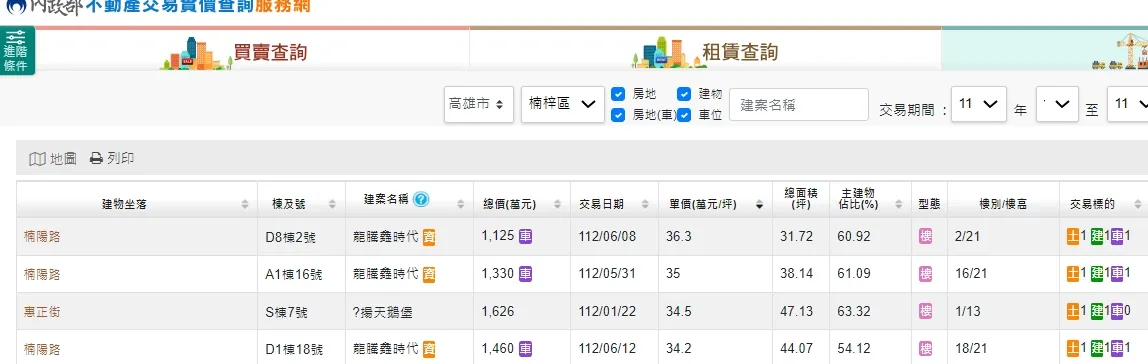Screen dimensions: 1148x364
Task: Click the 土 land badge in the D8棟2號 row
Action: (1073, 237)
